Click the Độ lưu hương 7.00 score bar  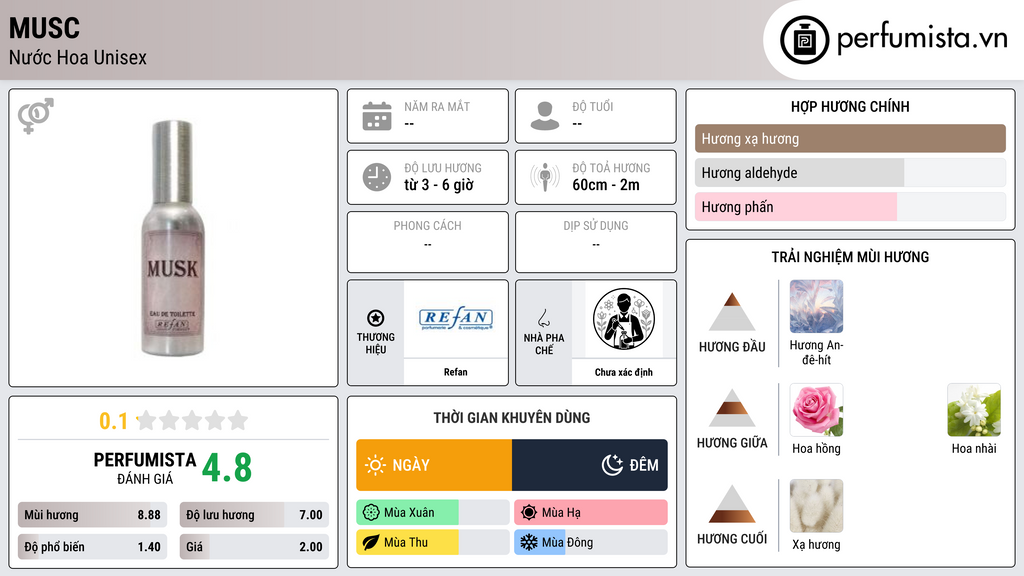[254, 515]
